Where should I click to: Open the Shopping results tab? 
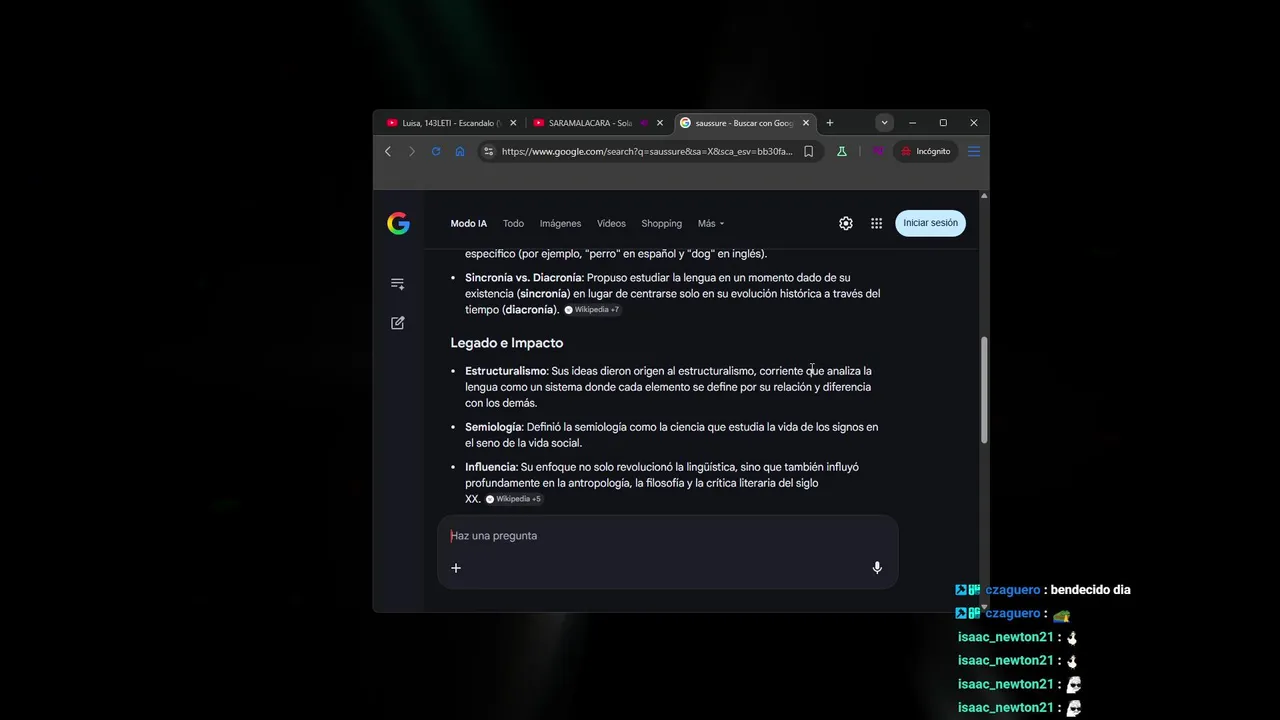[x=661, y=224]
